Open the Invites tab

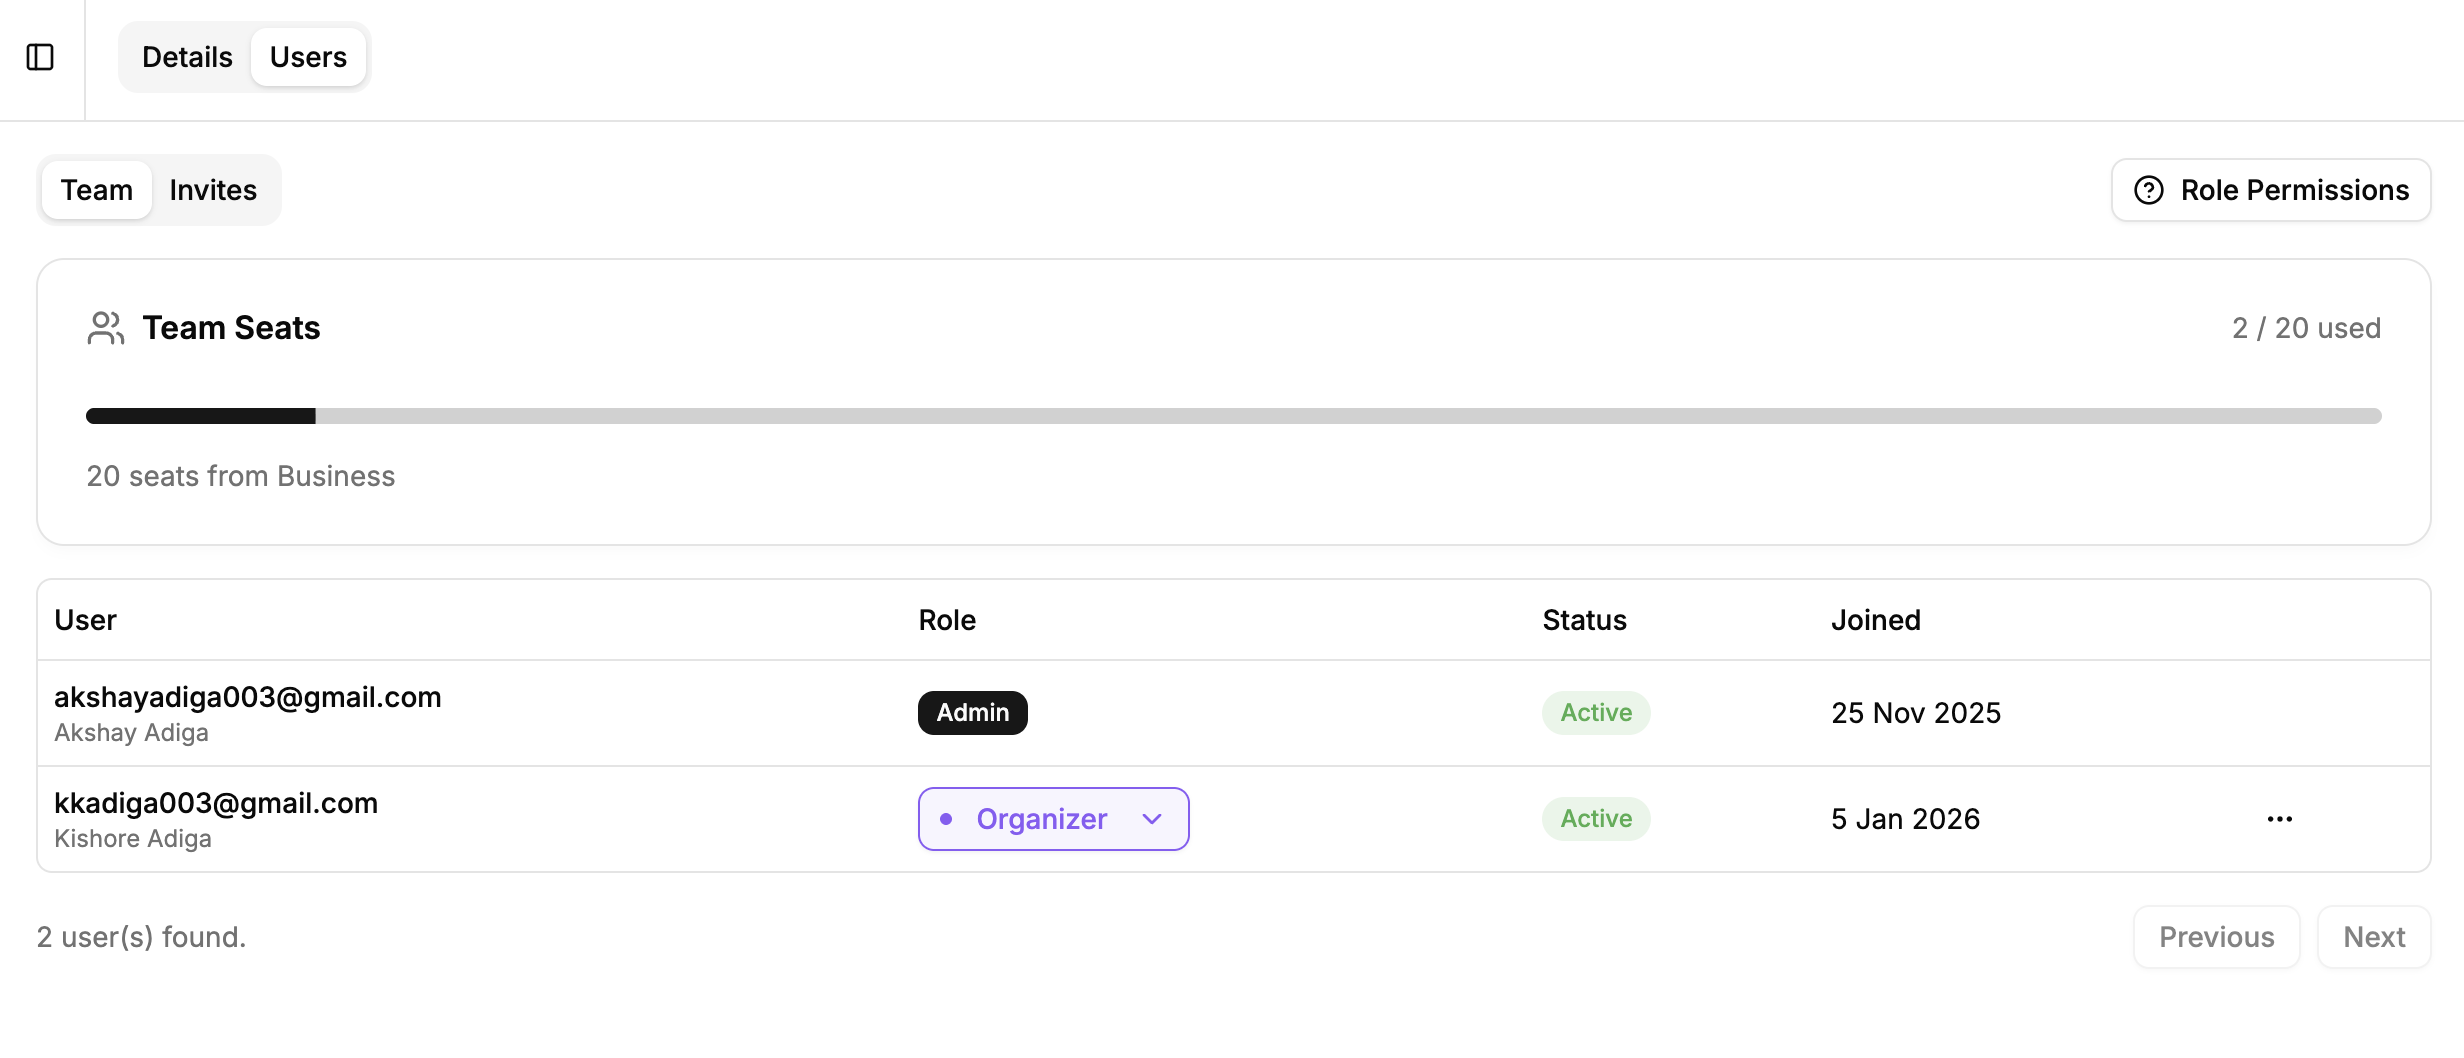coord(213,190)
